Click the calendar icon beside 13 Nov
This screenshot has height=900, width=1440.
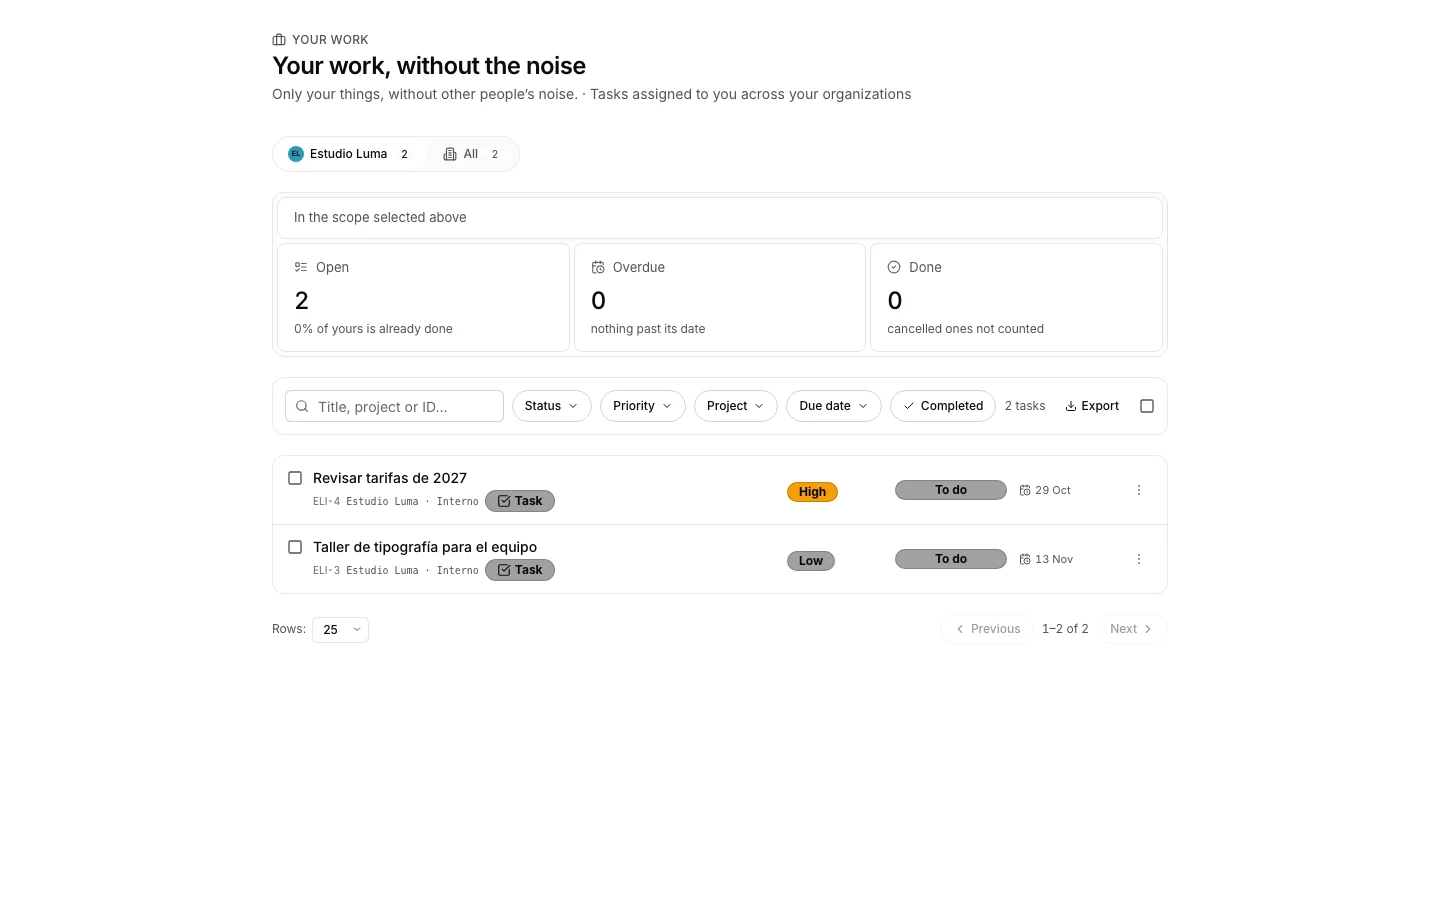point(1025,559)
